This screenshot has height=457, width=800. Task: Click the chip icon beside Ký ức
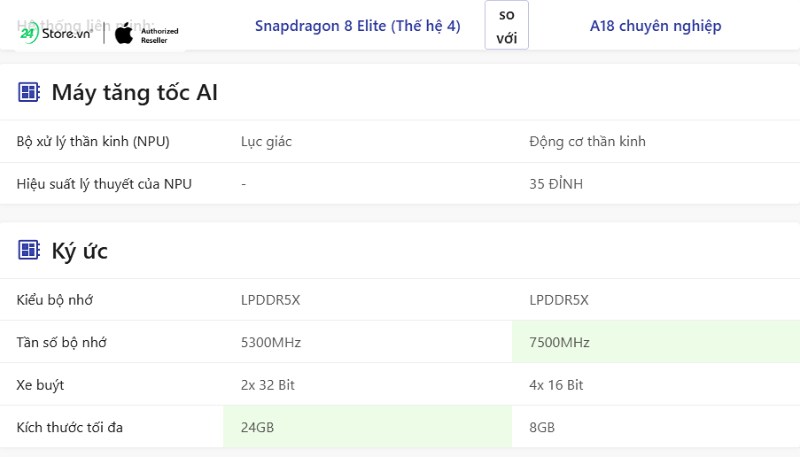tap(29, 250)
